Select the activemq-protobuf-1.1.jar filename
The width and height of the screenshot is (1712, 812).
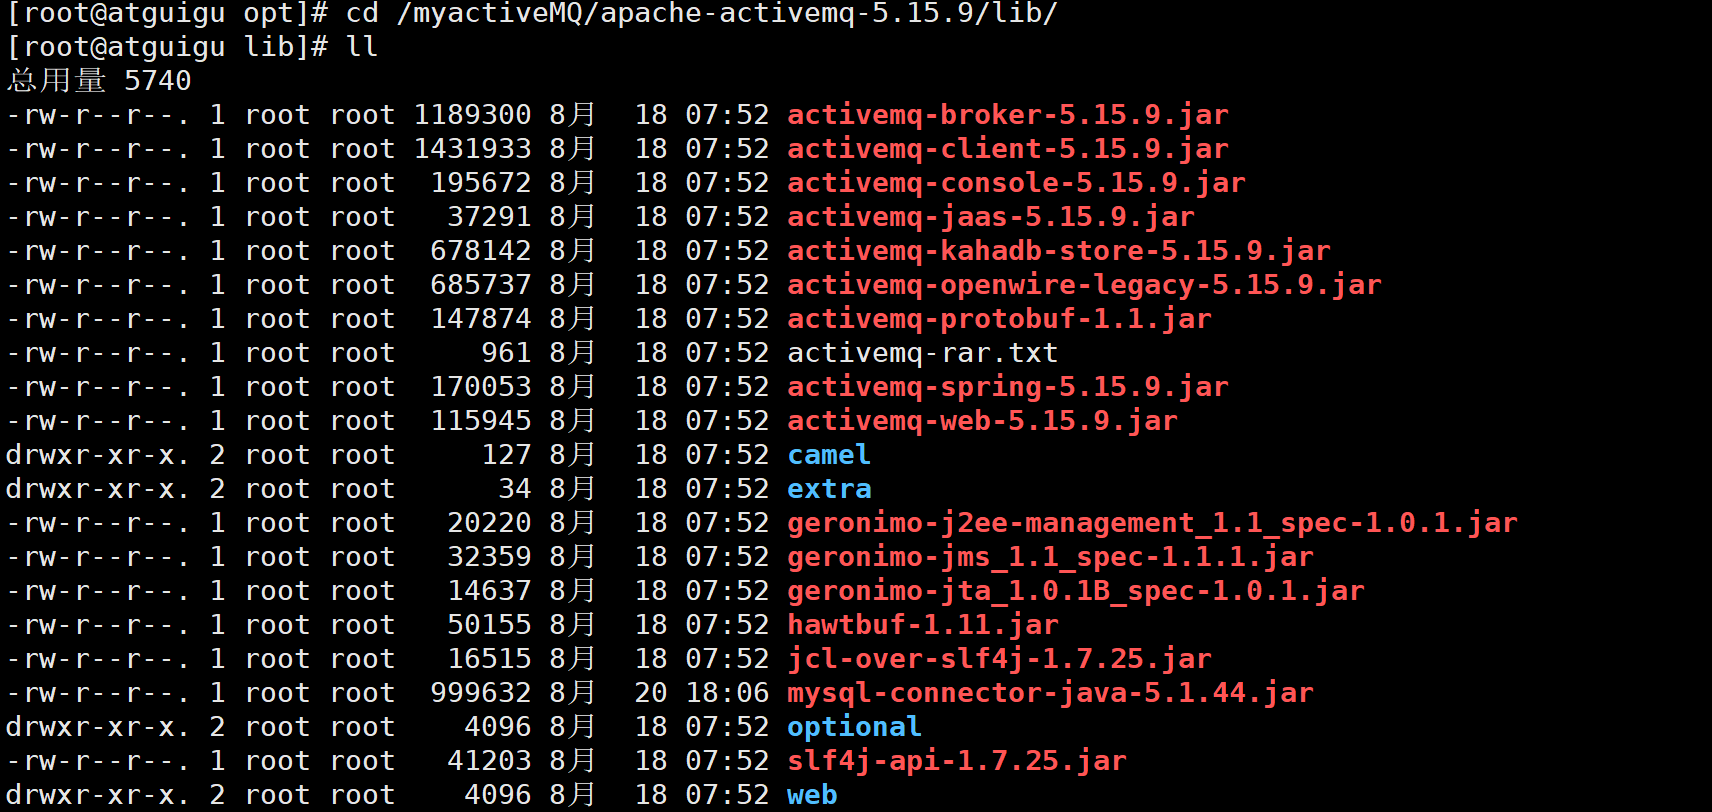pos(999,320)
